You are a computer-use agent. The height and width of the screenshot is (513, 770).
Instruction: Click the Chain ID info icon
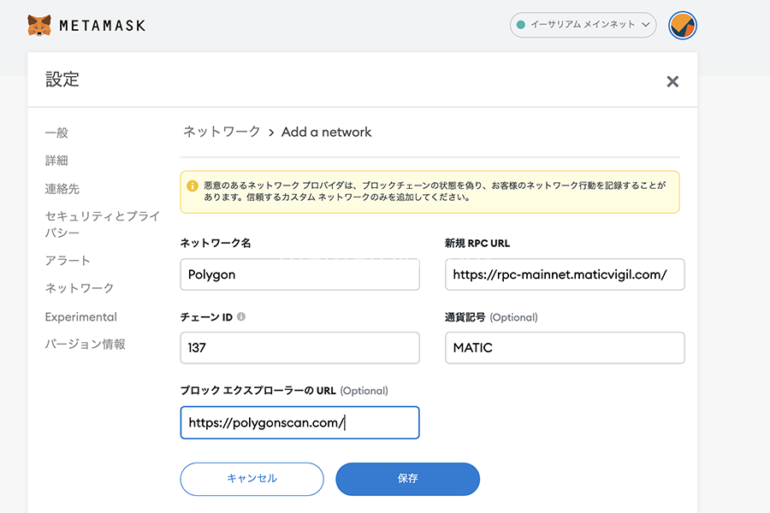pyautogui.click(x=241, y=317)
